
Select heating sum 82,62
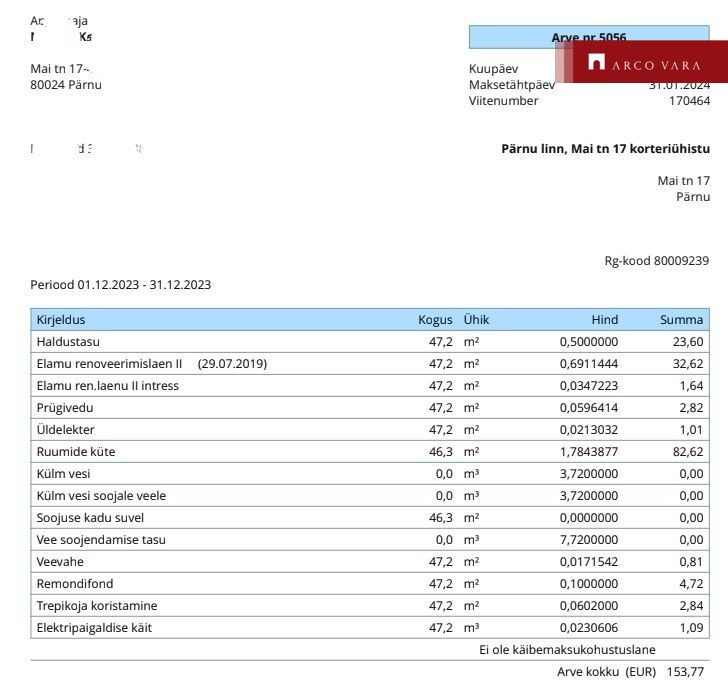(x=688, y=452)
